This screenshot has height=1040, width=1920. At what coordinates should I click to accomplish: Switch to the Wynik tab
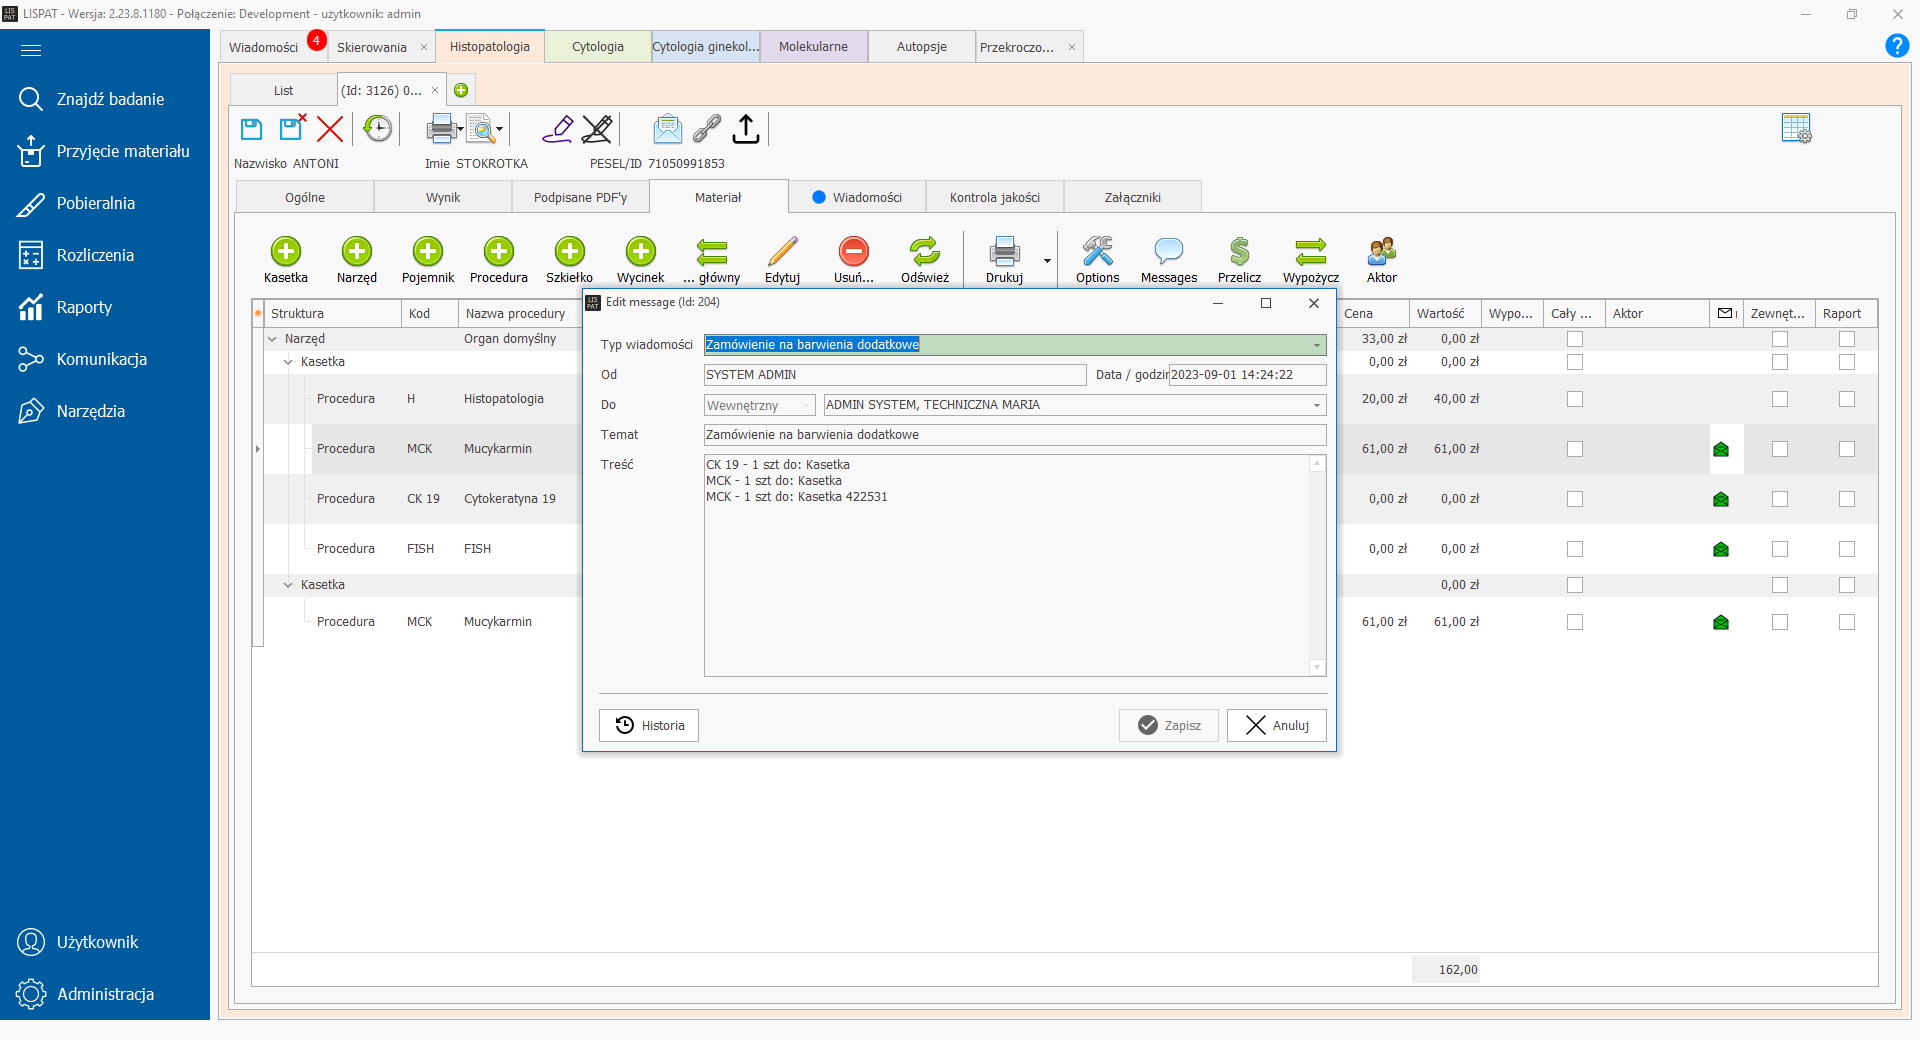(x=443, y=198)
